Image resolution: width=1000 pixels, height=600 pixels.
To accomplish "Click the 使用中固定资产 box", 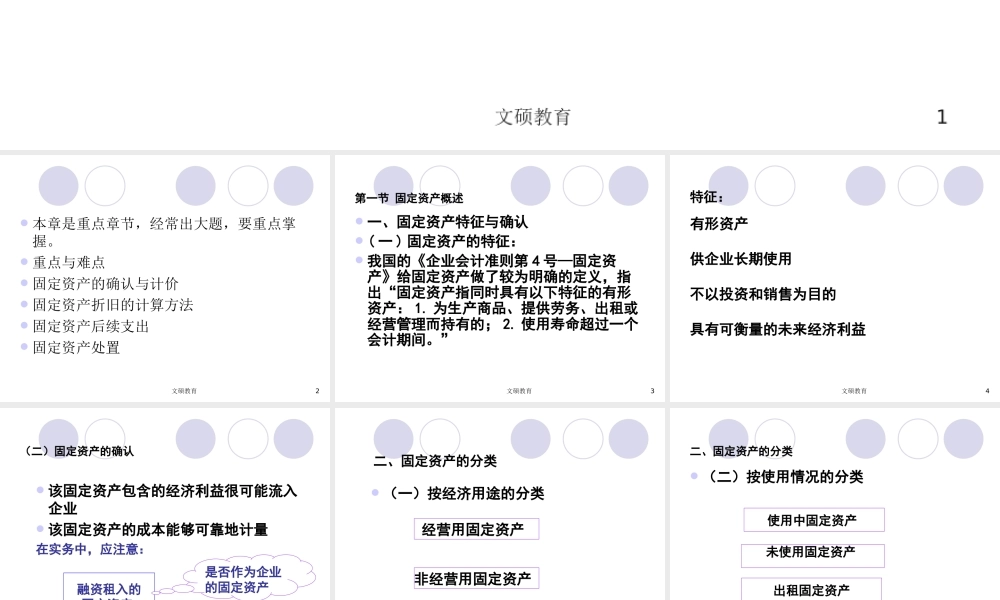I will (813, 519).
